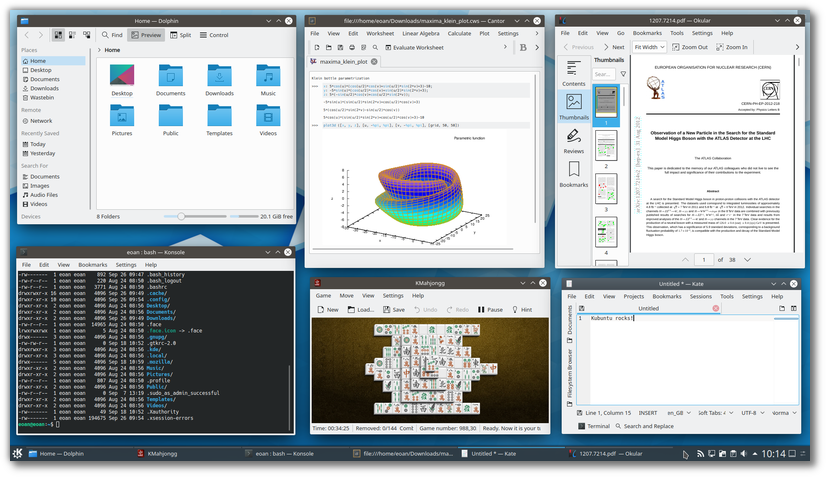Image resolution: width=826 pixels, height=477 pixels.
Task: Open the Fit Width zoom dropdown
Action: point(650,47)
